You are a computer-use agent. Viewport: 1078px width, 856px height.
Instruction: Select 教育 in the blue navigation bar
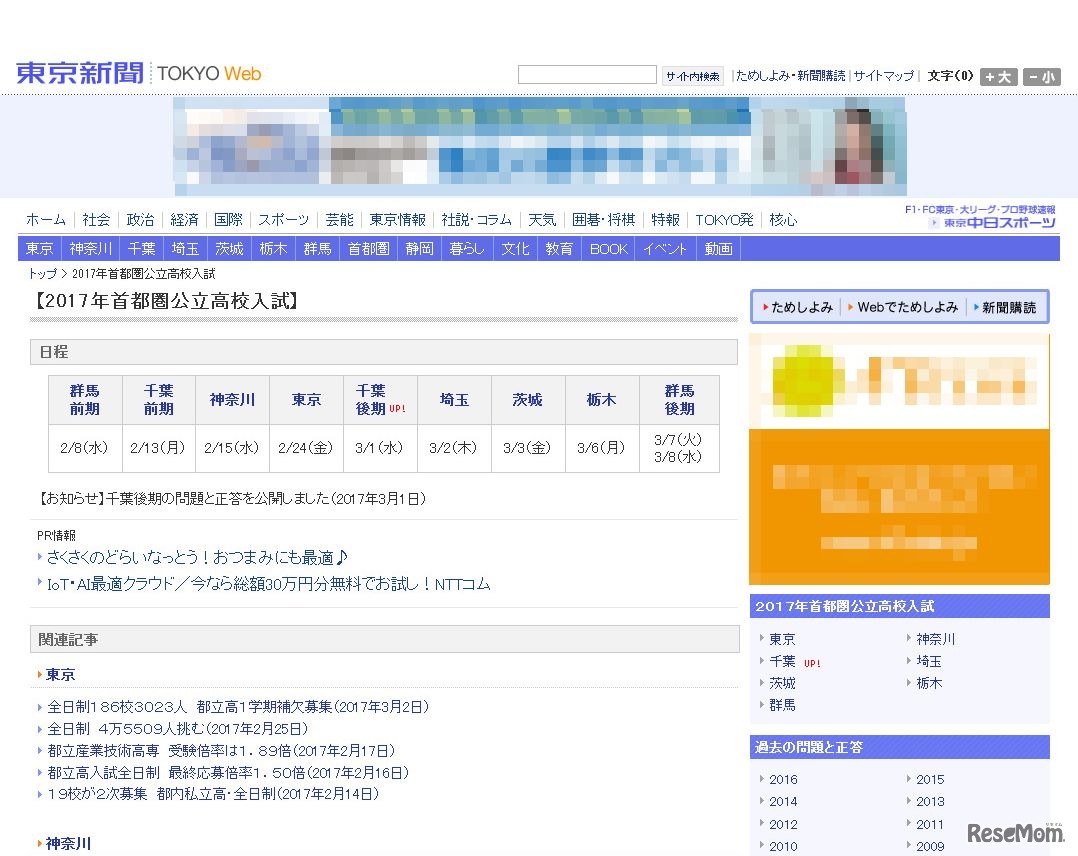point(559,249)
